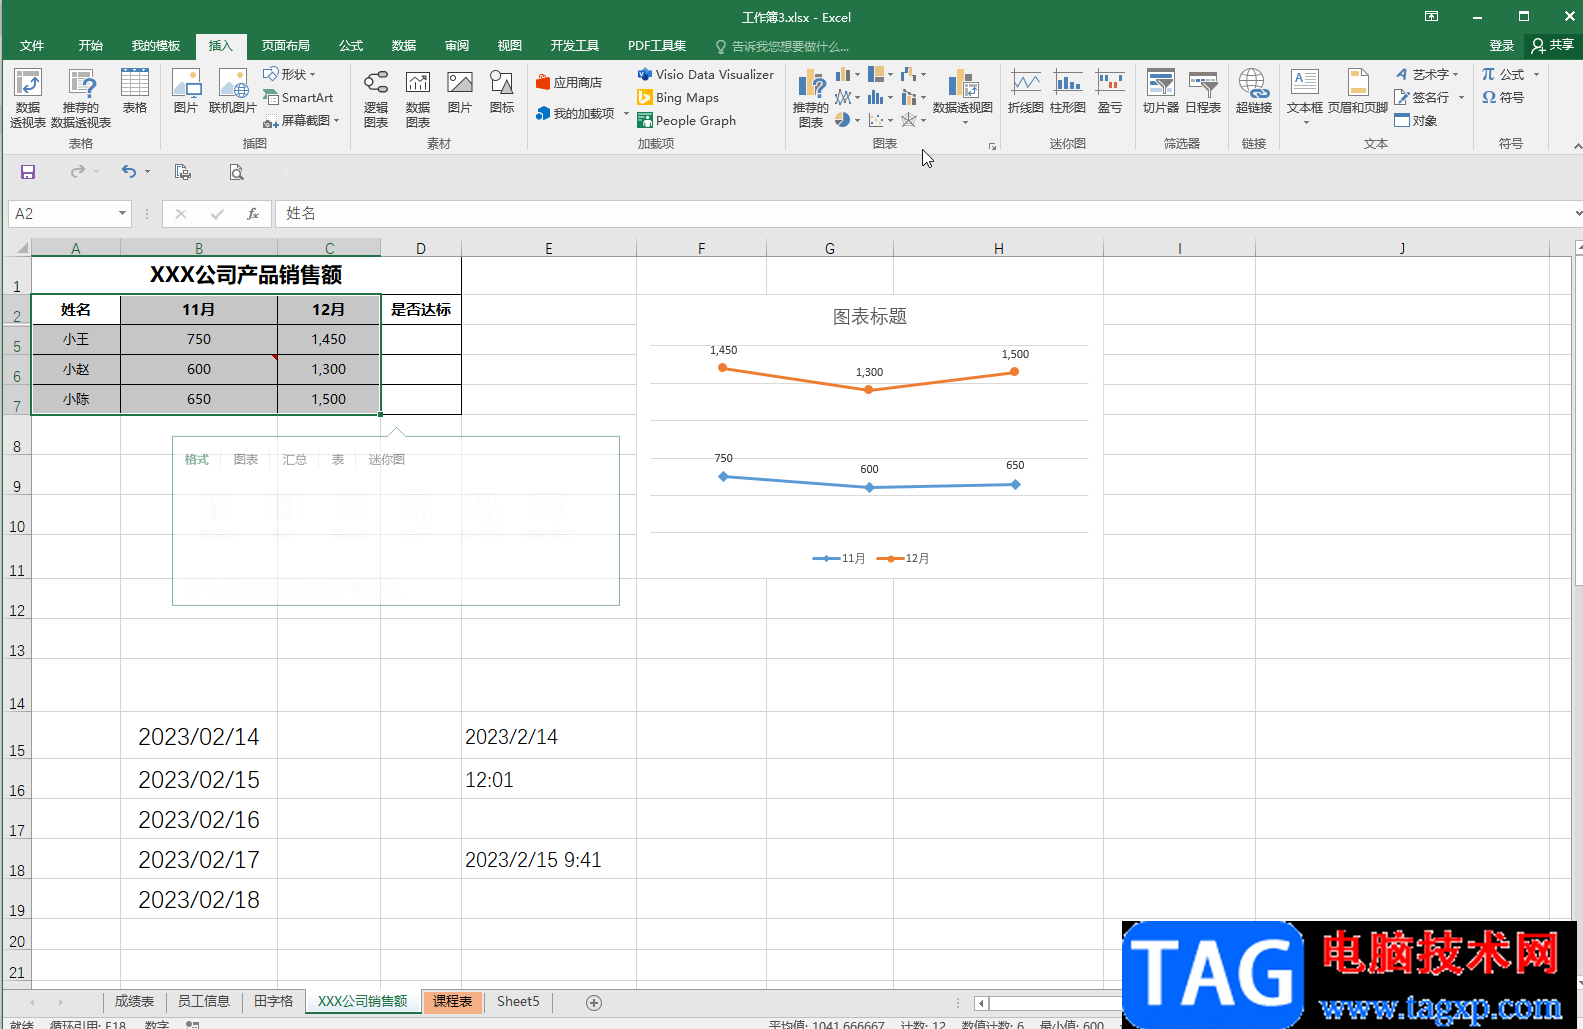1583x1029 pixels.
Task: Add a new sheet with the plus button
Action: pos(594,1002)
